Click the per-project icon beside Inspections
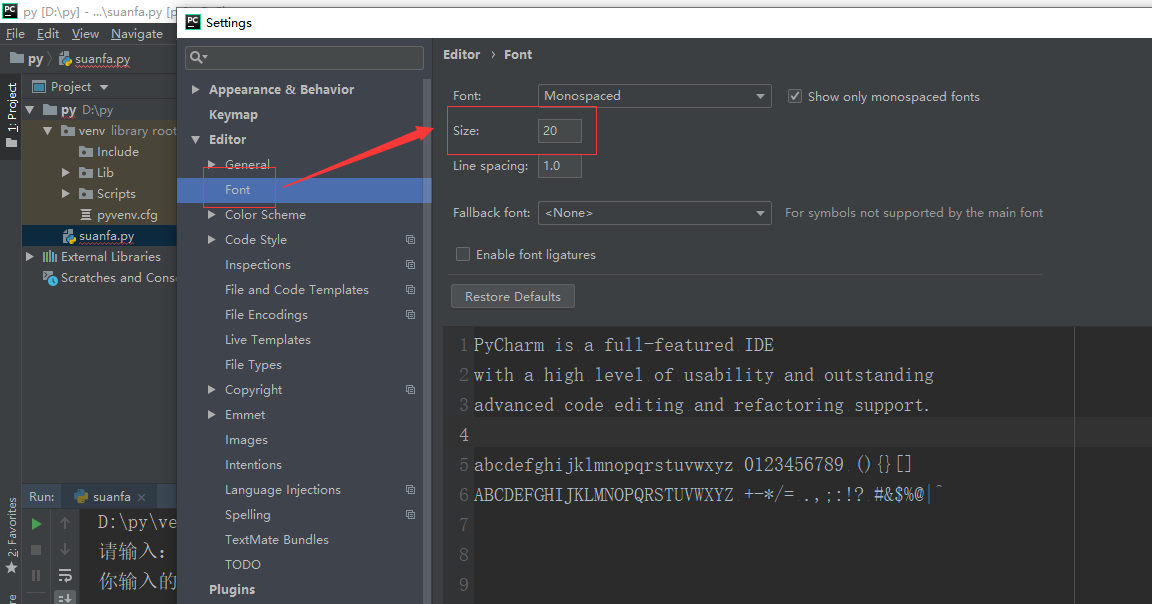The height and width of the screenshot is (604, 1152). point(411,265)
